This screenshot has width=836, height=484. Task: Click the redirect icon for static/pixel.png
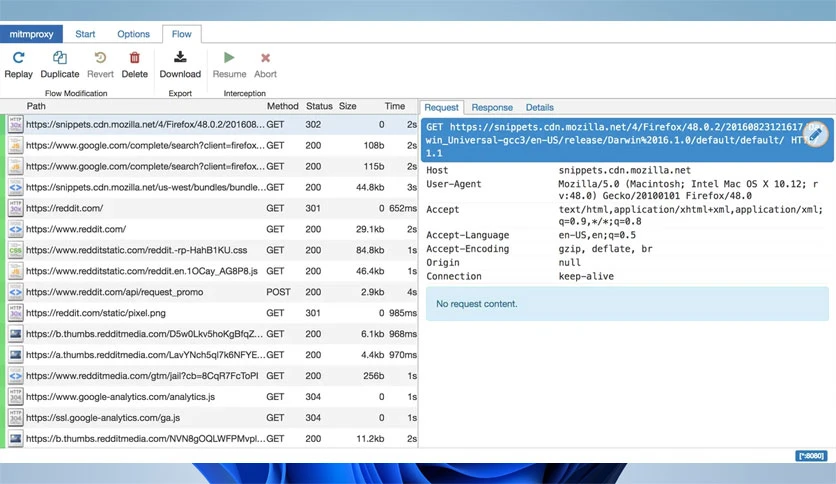pos(15,313)
